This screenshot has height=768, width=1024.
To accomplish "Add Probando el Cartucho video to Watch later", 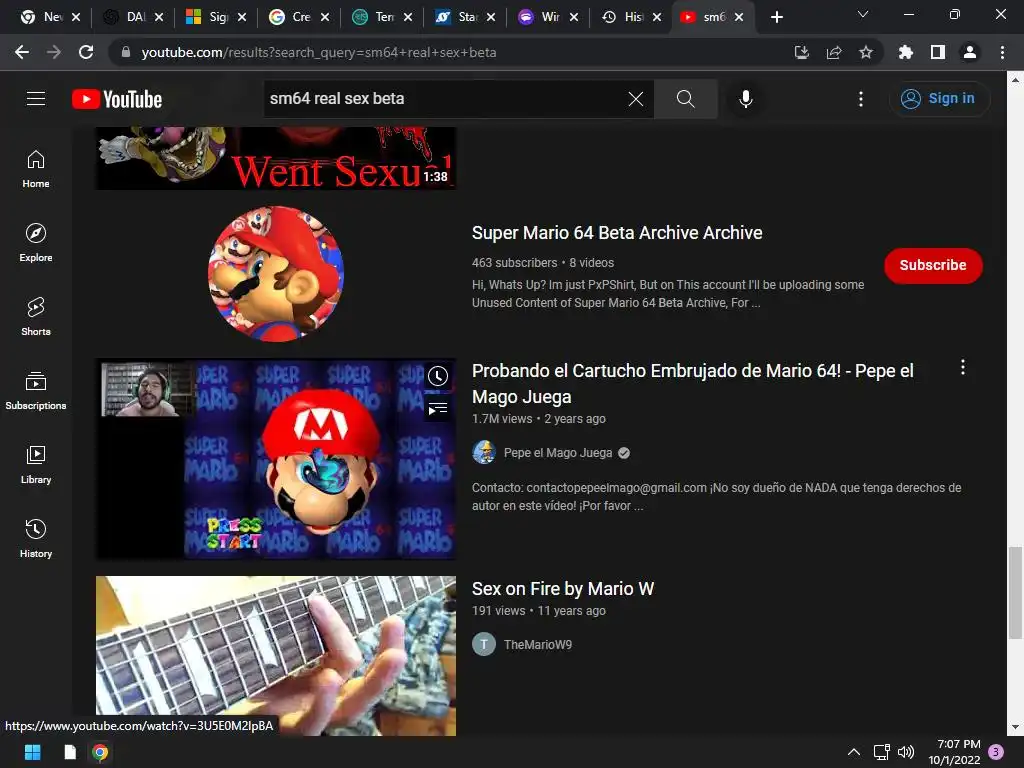I will click(438, 376).
